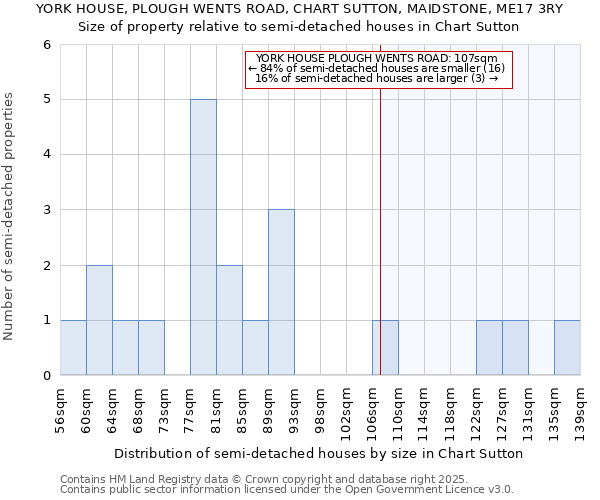Click the x-axis label 106sqm
Screen dimensions: 600x500
(x=372, y=415)
